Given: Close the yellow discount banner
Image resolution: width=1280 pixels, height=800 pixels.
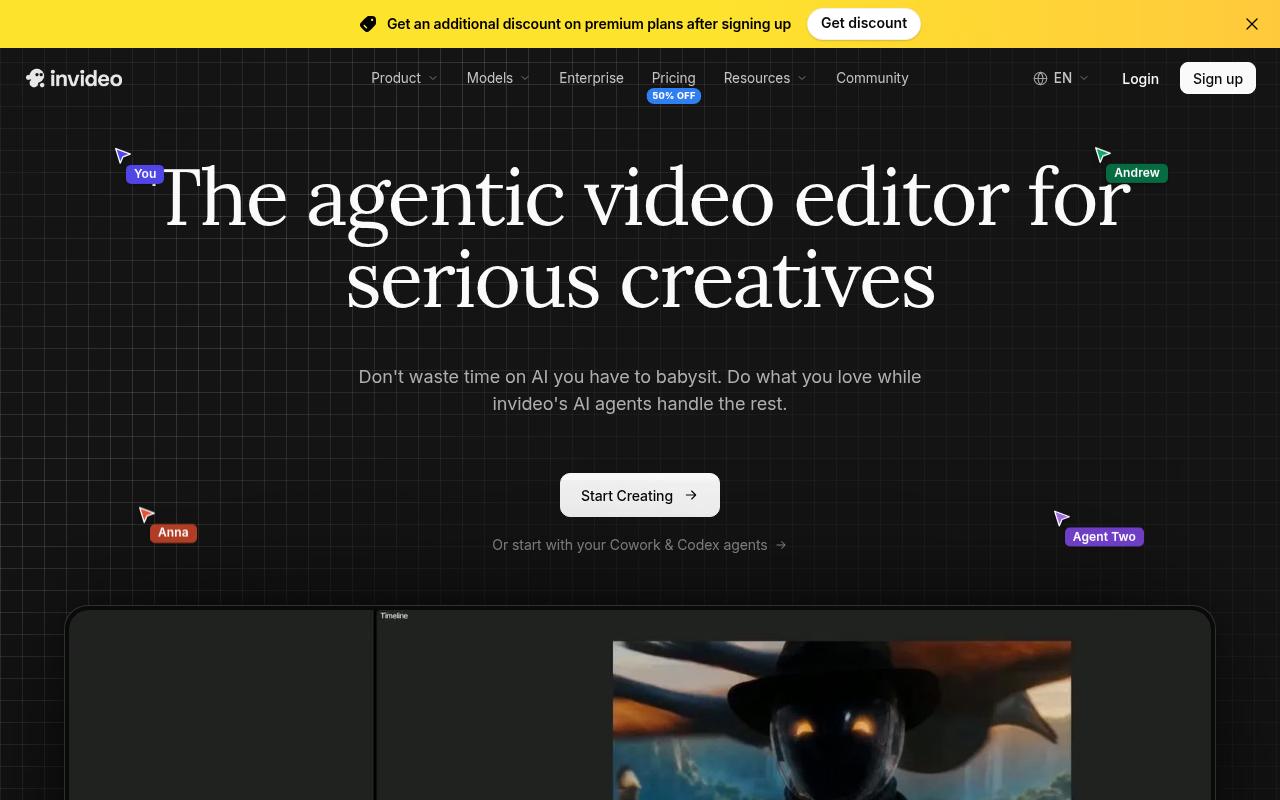Looking at the screenshot, I should (1252, 24).
